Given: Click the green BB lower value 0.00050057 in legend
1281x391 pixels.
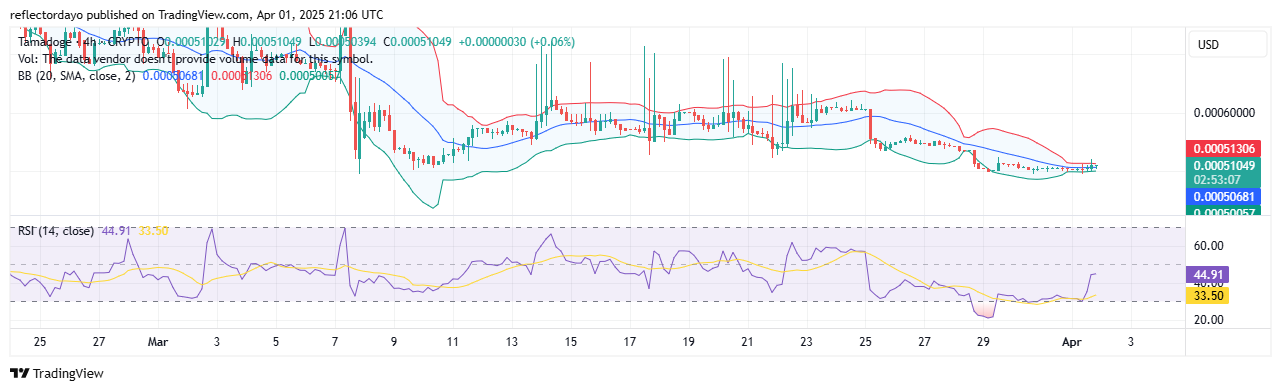Looking at the screenshot, I should 310,76.
